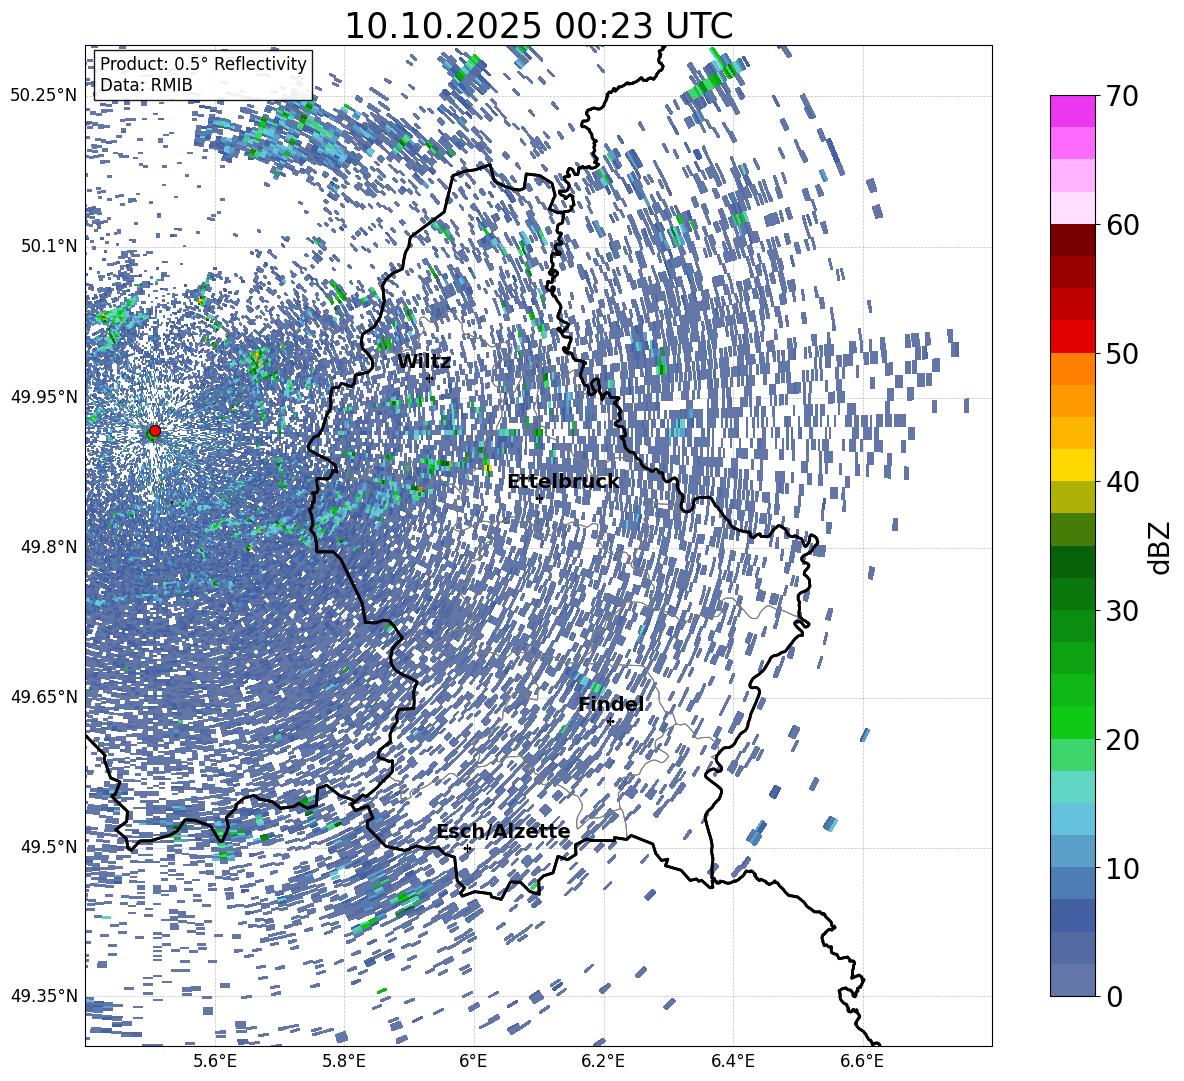1184x1081 pixels.
Task: Click the 49.5°N latitude tick label
Action: pyautogui.click(x=50, y=846)
